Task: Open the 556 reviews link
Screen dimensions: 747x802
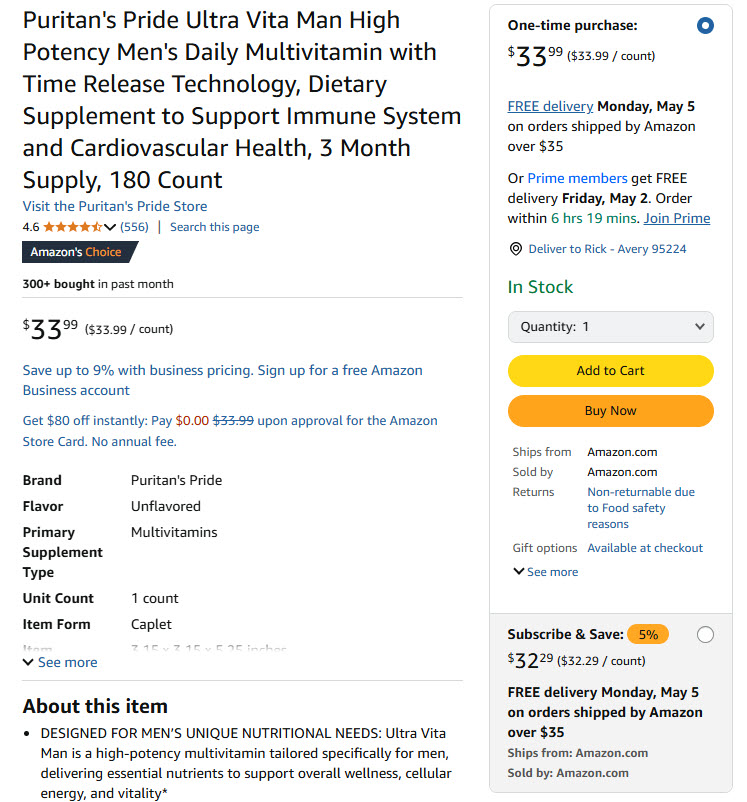Action: click(x=134, y=227)
